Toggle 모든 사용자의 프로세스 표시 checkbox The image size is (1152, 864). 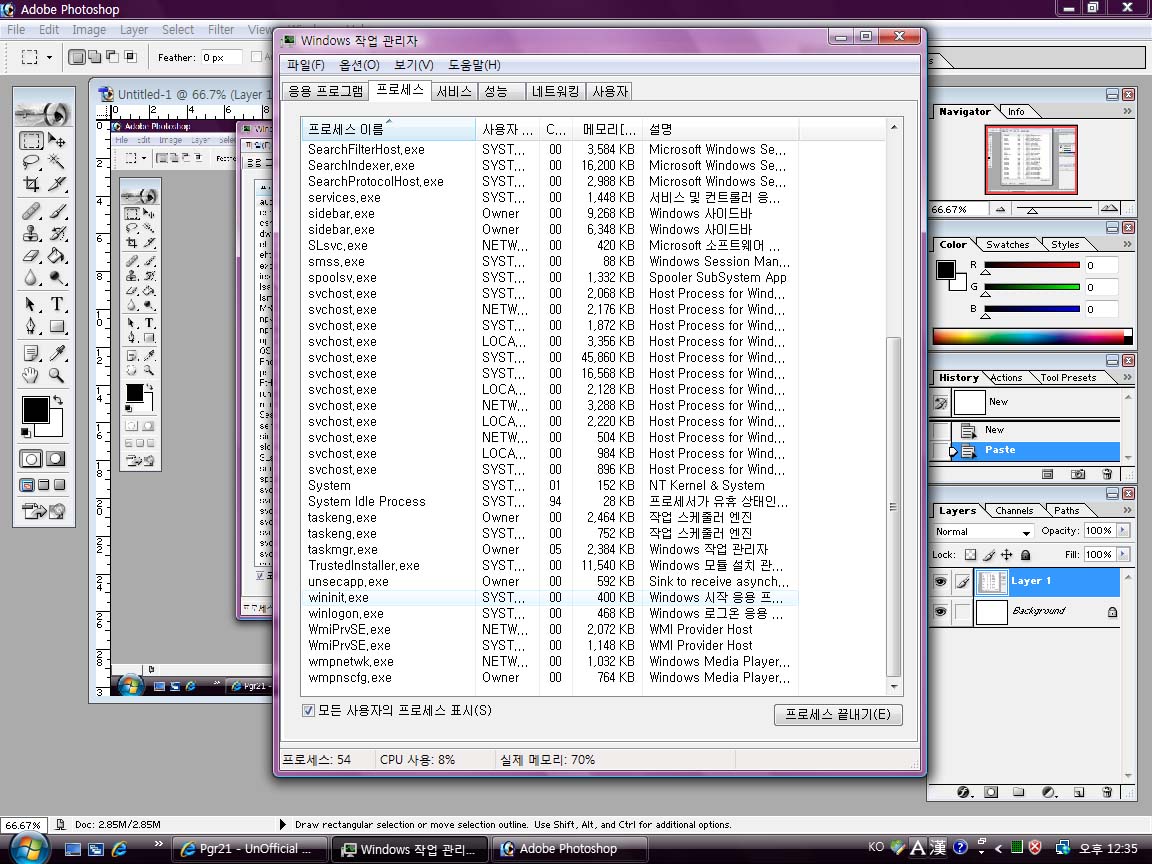pyautogui.click(x=309, y=710)
